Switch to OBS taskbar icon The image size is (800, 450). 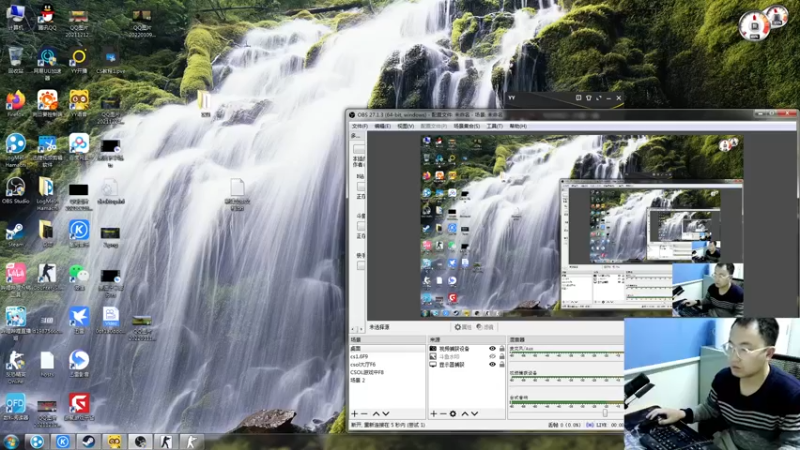point(140,441)
